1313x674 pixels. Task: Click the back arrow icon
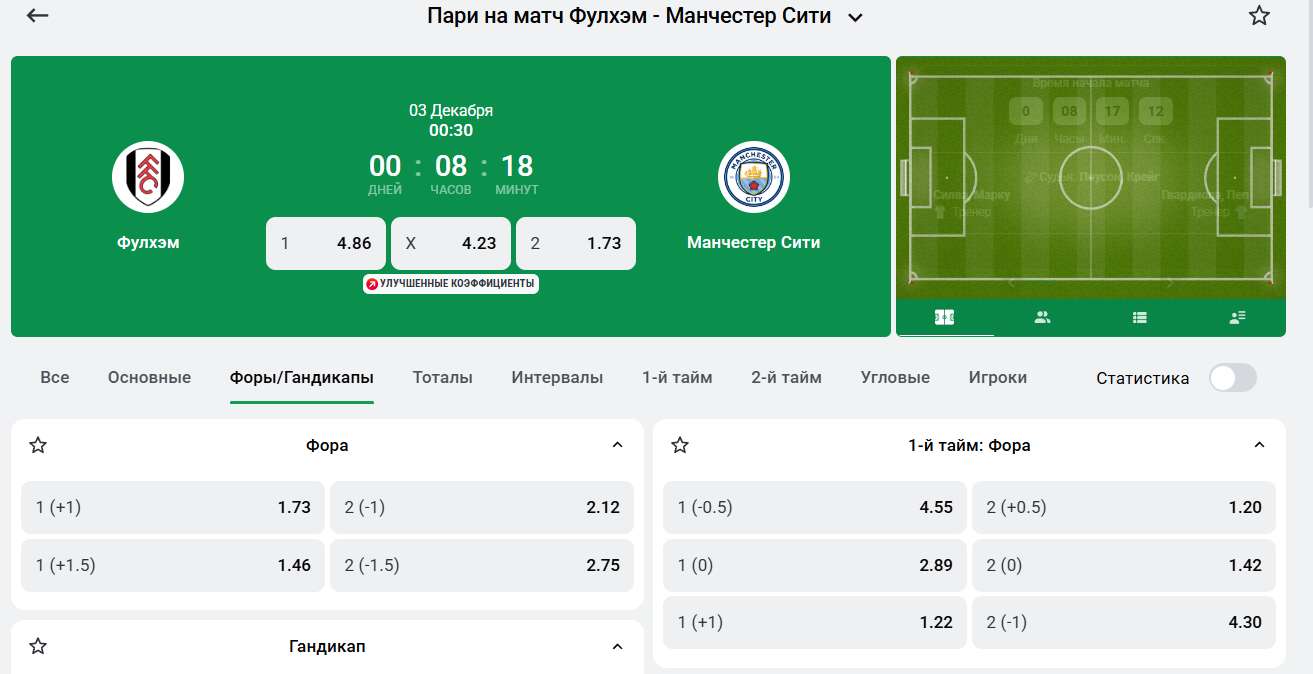(37, 16)
